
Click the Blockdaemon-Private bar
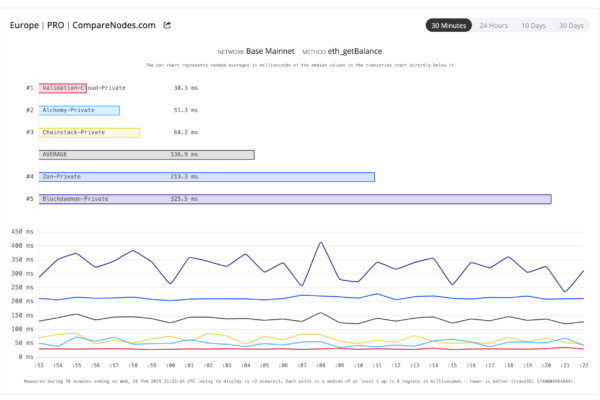(295, 199)
